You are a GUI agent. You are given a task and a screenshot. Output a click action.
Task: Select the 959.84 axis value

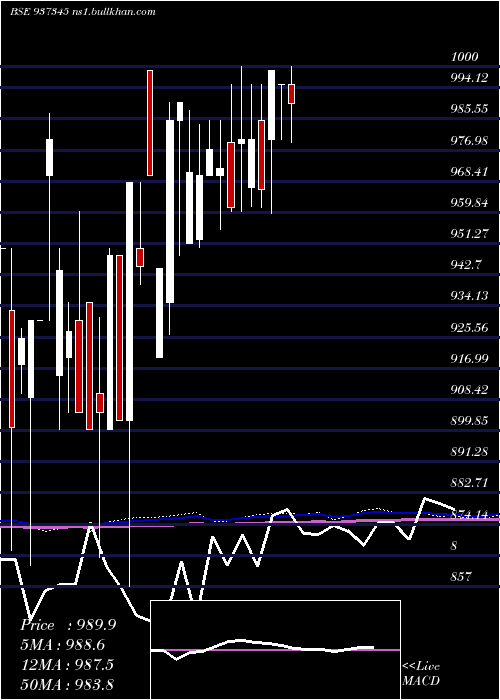[x=469, y=203]
